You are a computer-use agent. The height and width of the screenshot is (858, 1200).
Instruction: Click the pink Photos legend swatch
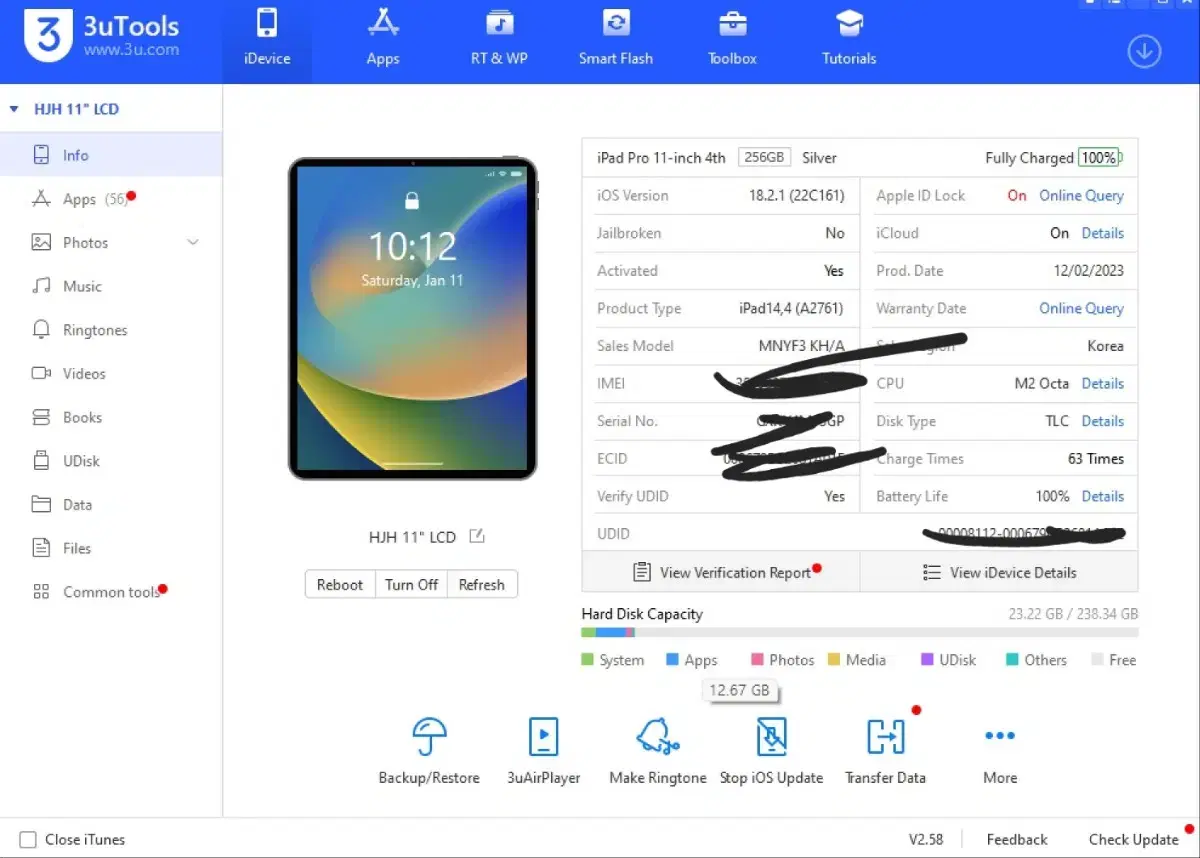coord(758,660)
